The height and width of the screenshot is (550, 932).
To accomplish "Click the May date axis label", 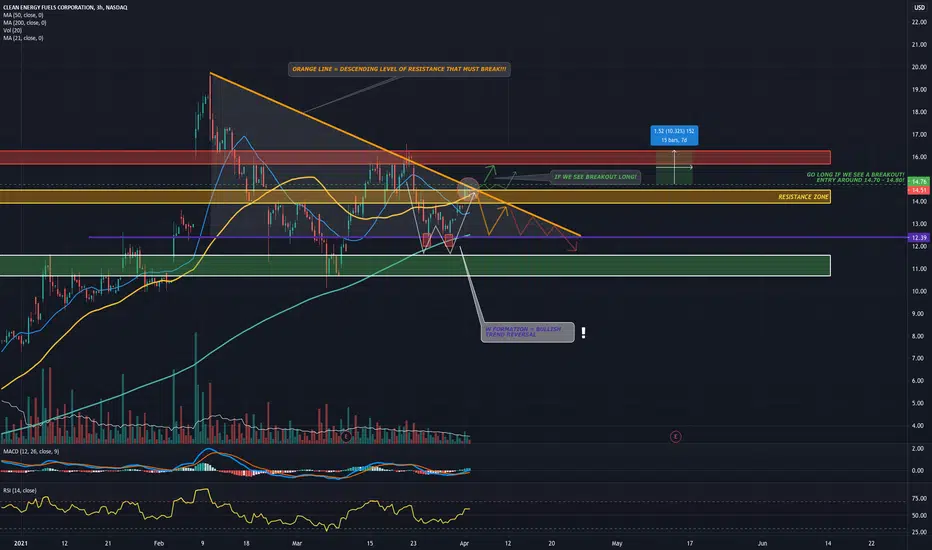I will (617, 543).
